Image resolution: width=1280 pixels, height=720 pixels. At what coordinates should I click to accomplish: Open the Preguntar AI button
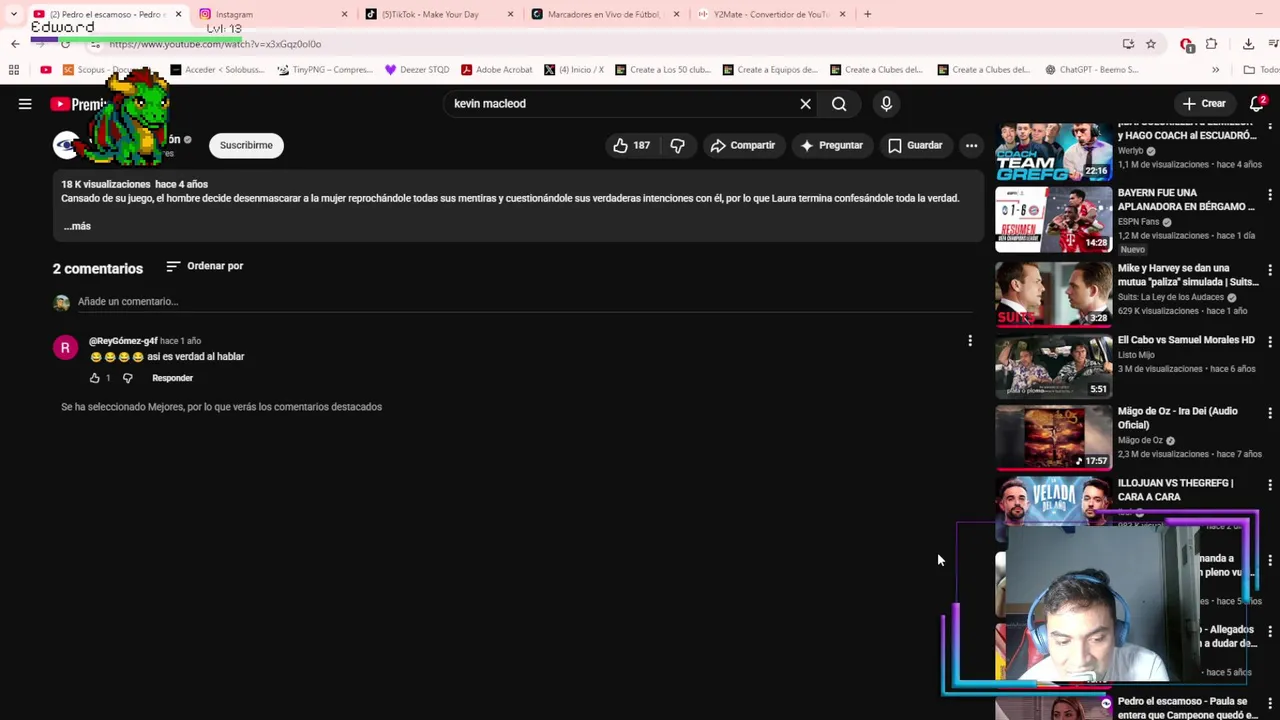(831, 145)
